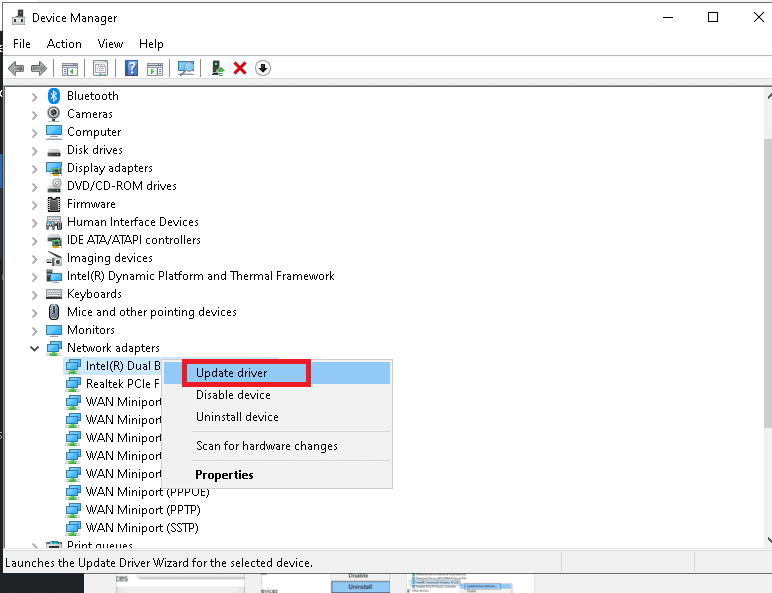Click the Back arrow toolbar icon
This screenshot has height=593, width=772.
tap(16, 68)
